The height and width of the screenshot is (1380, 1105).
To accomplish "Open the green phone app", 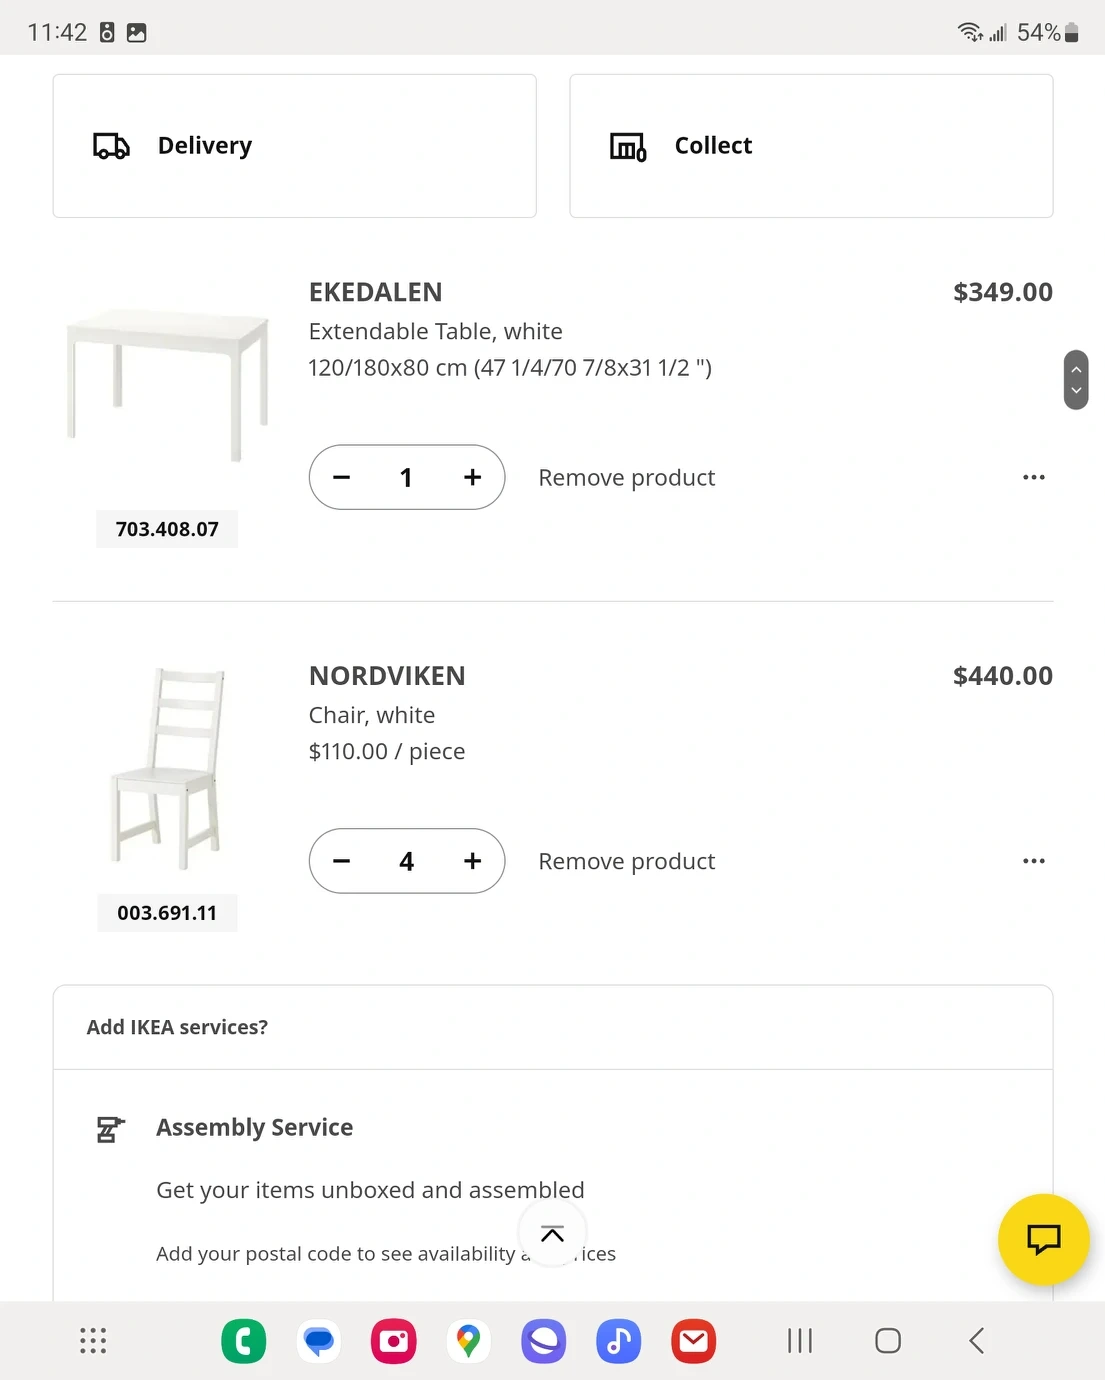I will pos(244,1341).
